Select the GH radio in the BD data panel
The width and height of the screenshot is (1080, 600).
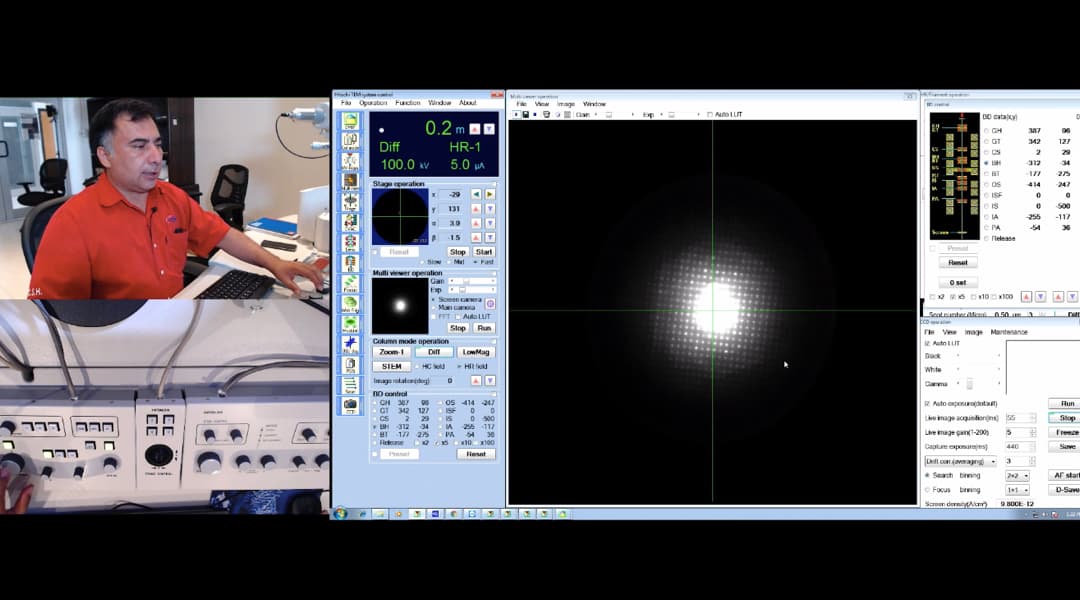[x=986, y=130]
